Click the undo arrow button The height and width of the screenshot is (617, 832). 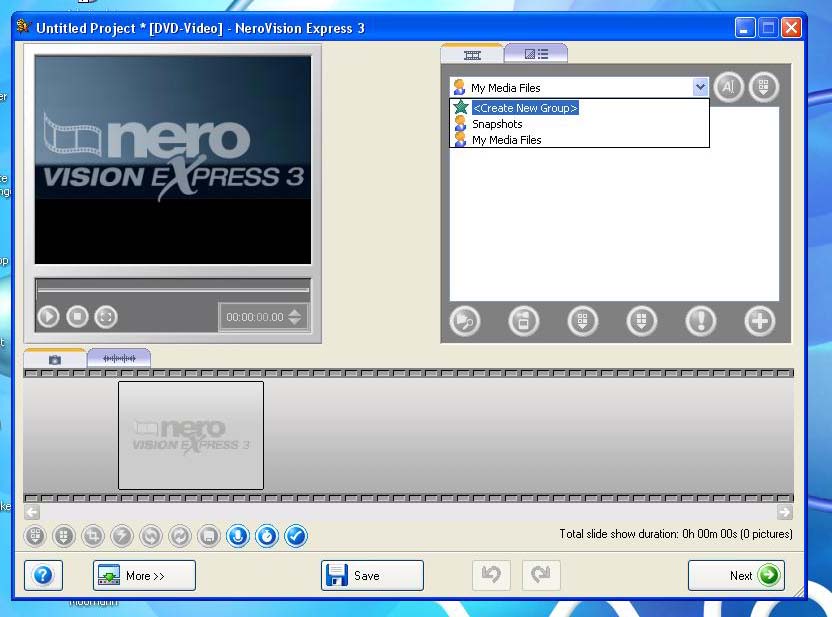[491, 575]
